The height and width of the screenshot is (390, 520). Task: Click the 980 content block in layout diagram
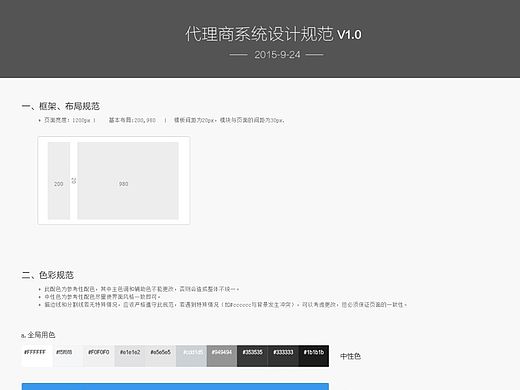click(x=128, y=181)
